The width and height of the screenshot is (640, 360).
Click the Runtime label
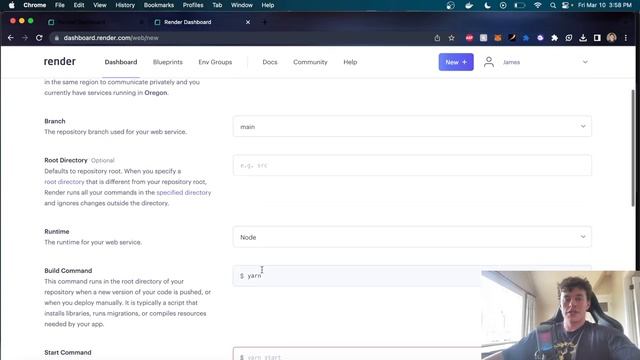tap(57, 231)
